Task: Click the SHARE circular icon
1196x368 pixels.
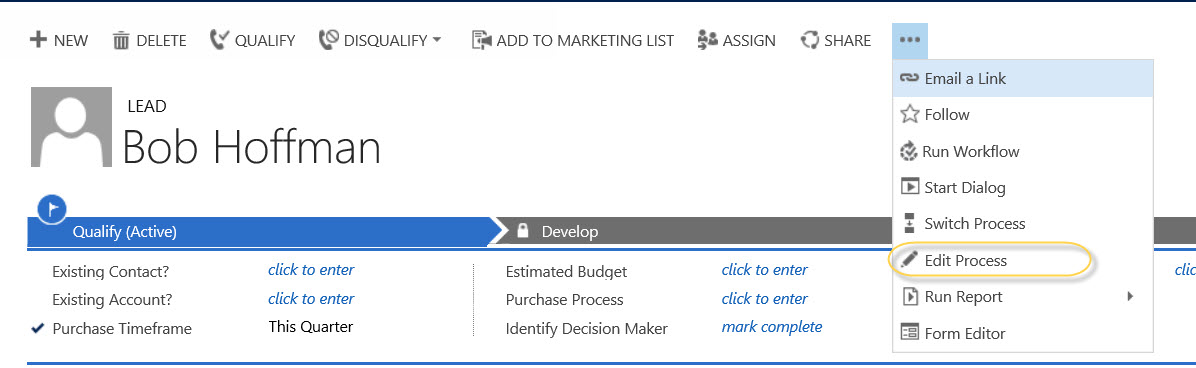Action: tap(809, 40)
